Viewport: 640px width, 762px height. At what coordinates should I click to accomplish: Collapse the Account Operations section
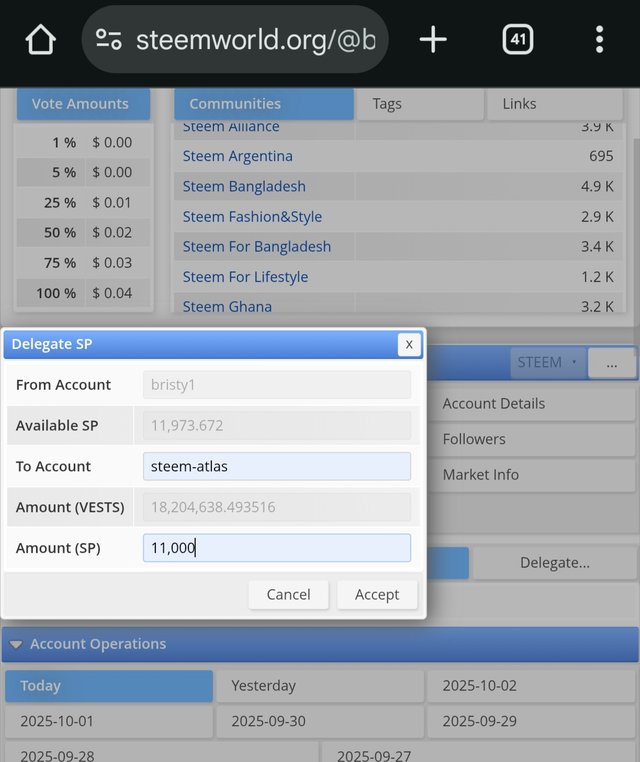pos(16,644)
